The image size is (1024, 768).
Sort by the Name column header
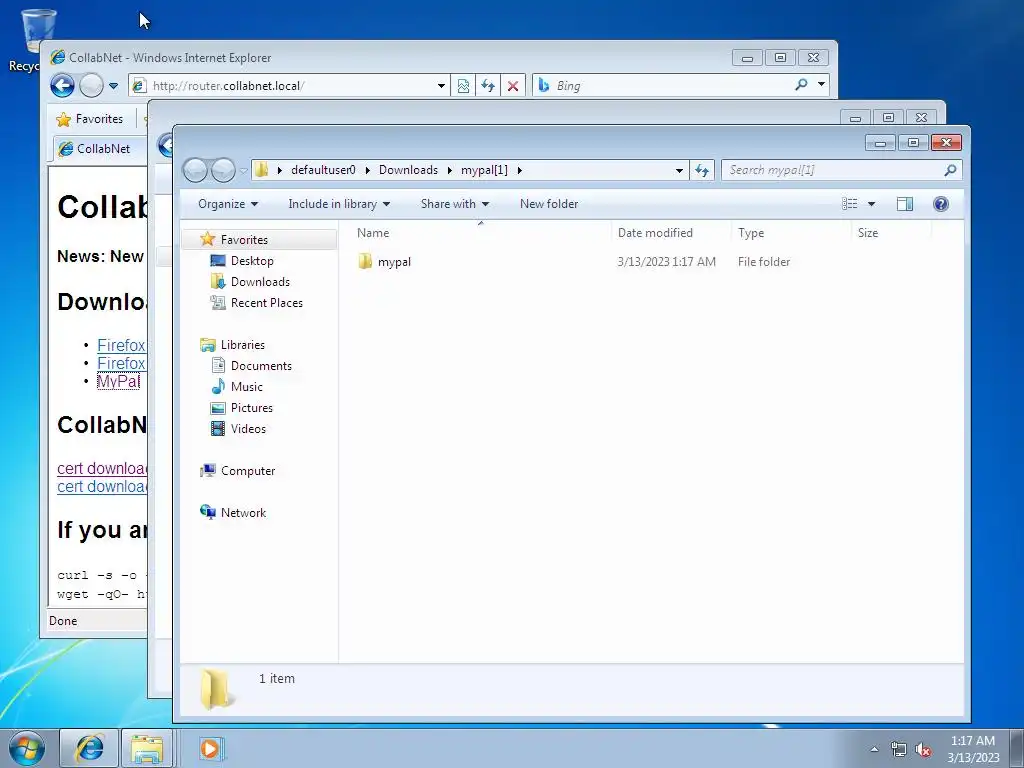[x=480, y=232]
